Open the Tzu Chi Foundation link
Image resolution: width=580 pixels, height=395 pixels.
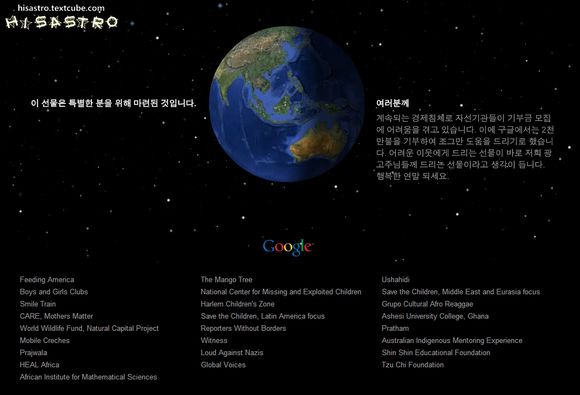[412, 365]
